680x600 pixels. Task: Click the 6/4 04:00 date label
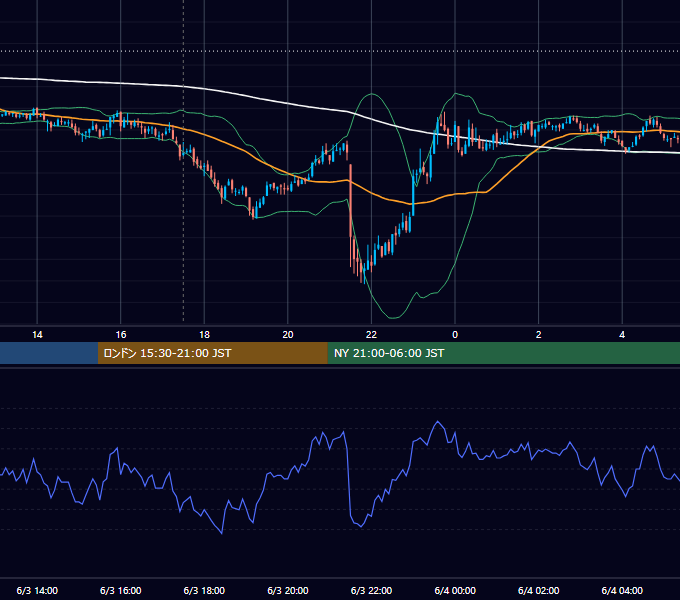[x=622, y=590]
